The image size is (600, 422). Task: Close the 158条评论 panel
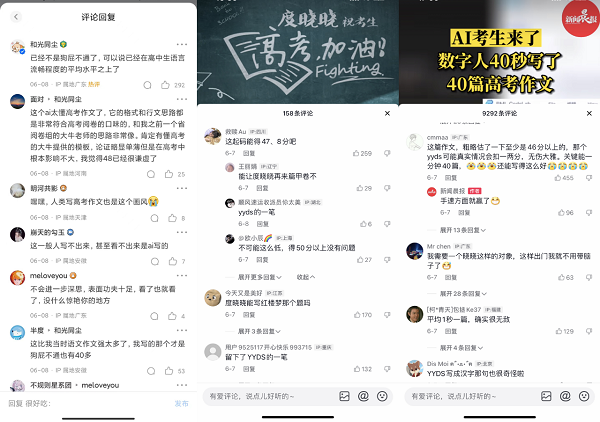click(x=387, y=113)
